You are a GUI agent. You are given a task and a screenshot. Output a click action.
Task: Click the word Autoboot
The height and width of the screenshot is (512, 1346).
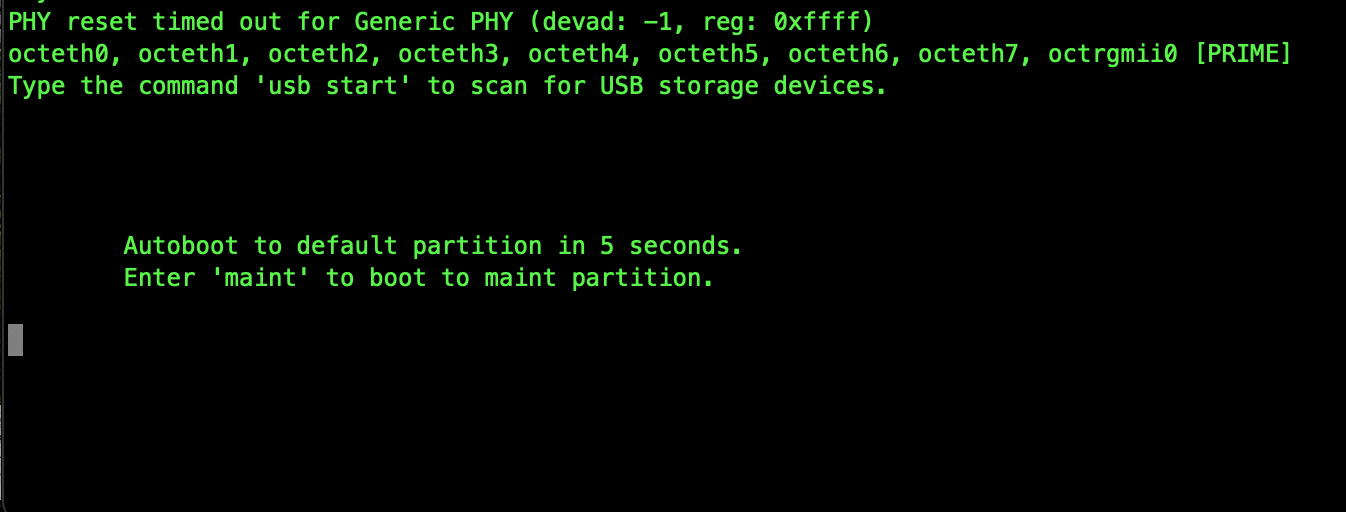pyautogui.click(x=181, y=246)
